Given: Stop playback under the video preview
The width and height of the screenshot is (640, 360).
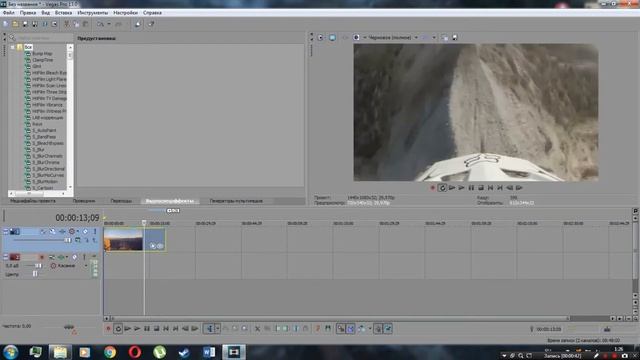Looking at the screenshot, I should click(x=481, y=188).
